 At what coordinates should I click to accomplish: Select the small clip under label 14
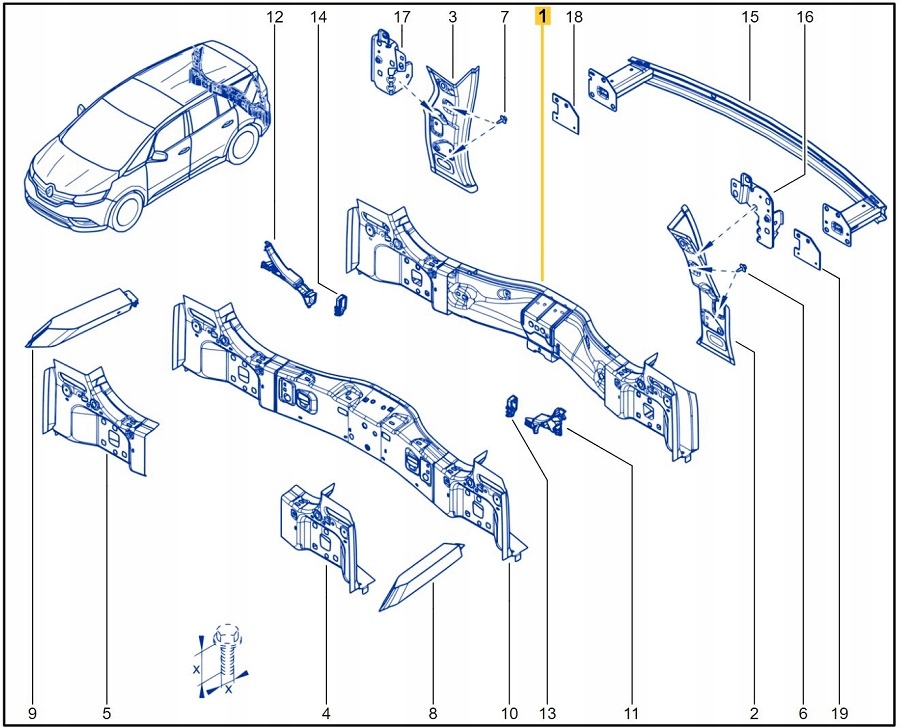339,304
